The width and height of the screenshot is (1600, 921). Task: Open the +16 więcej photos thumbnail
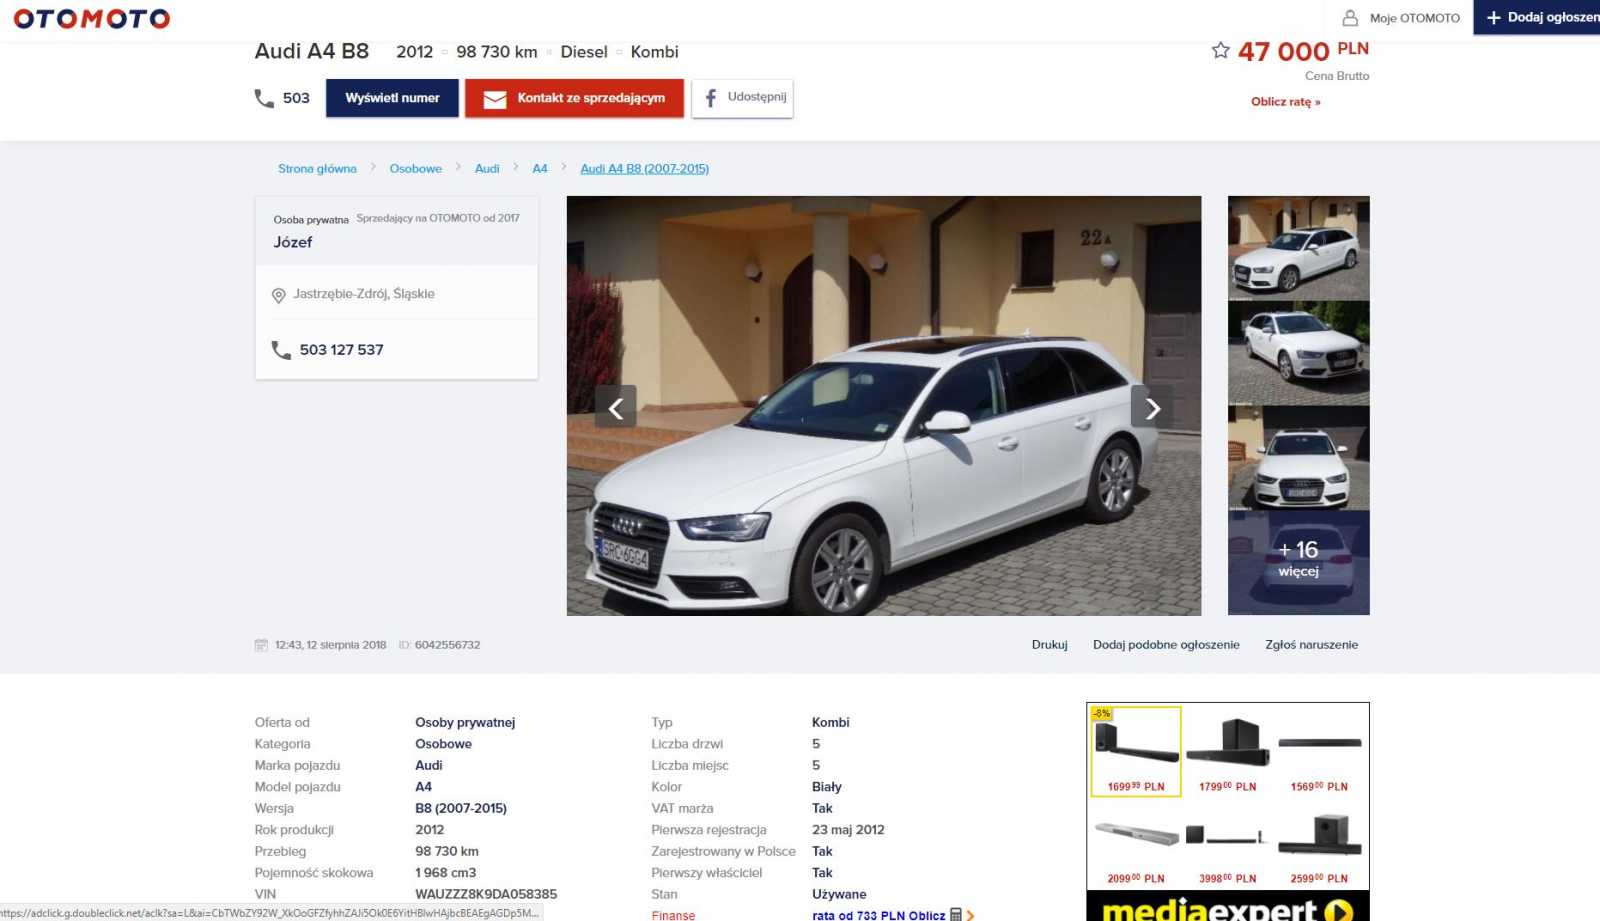[x=1298, y=562]
